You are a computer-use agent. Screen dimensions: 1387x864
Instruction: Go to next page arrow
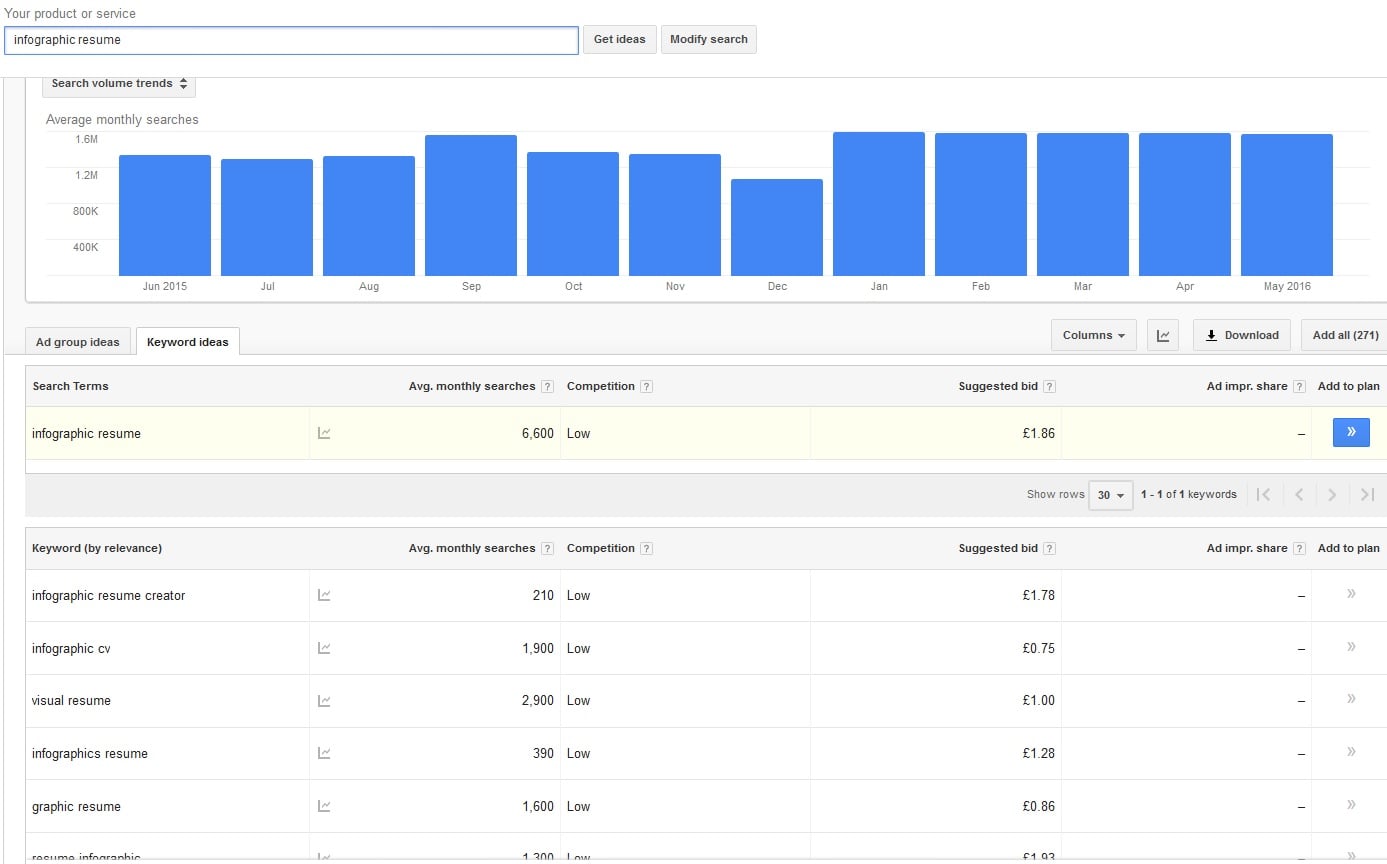coord(1331,495)
